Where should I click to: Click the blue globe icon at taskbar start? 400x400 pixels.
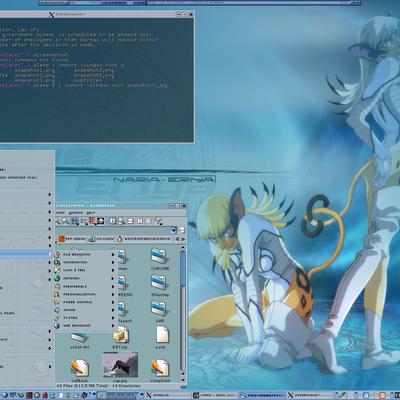[5, 395]
